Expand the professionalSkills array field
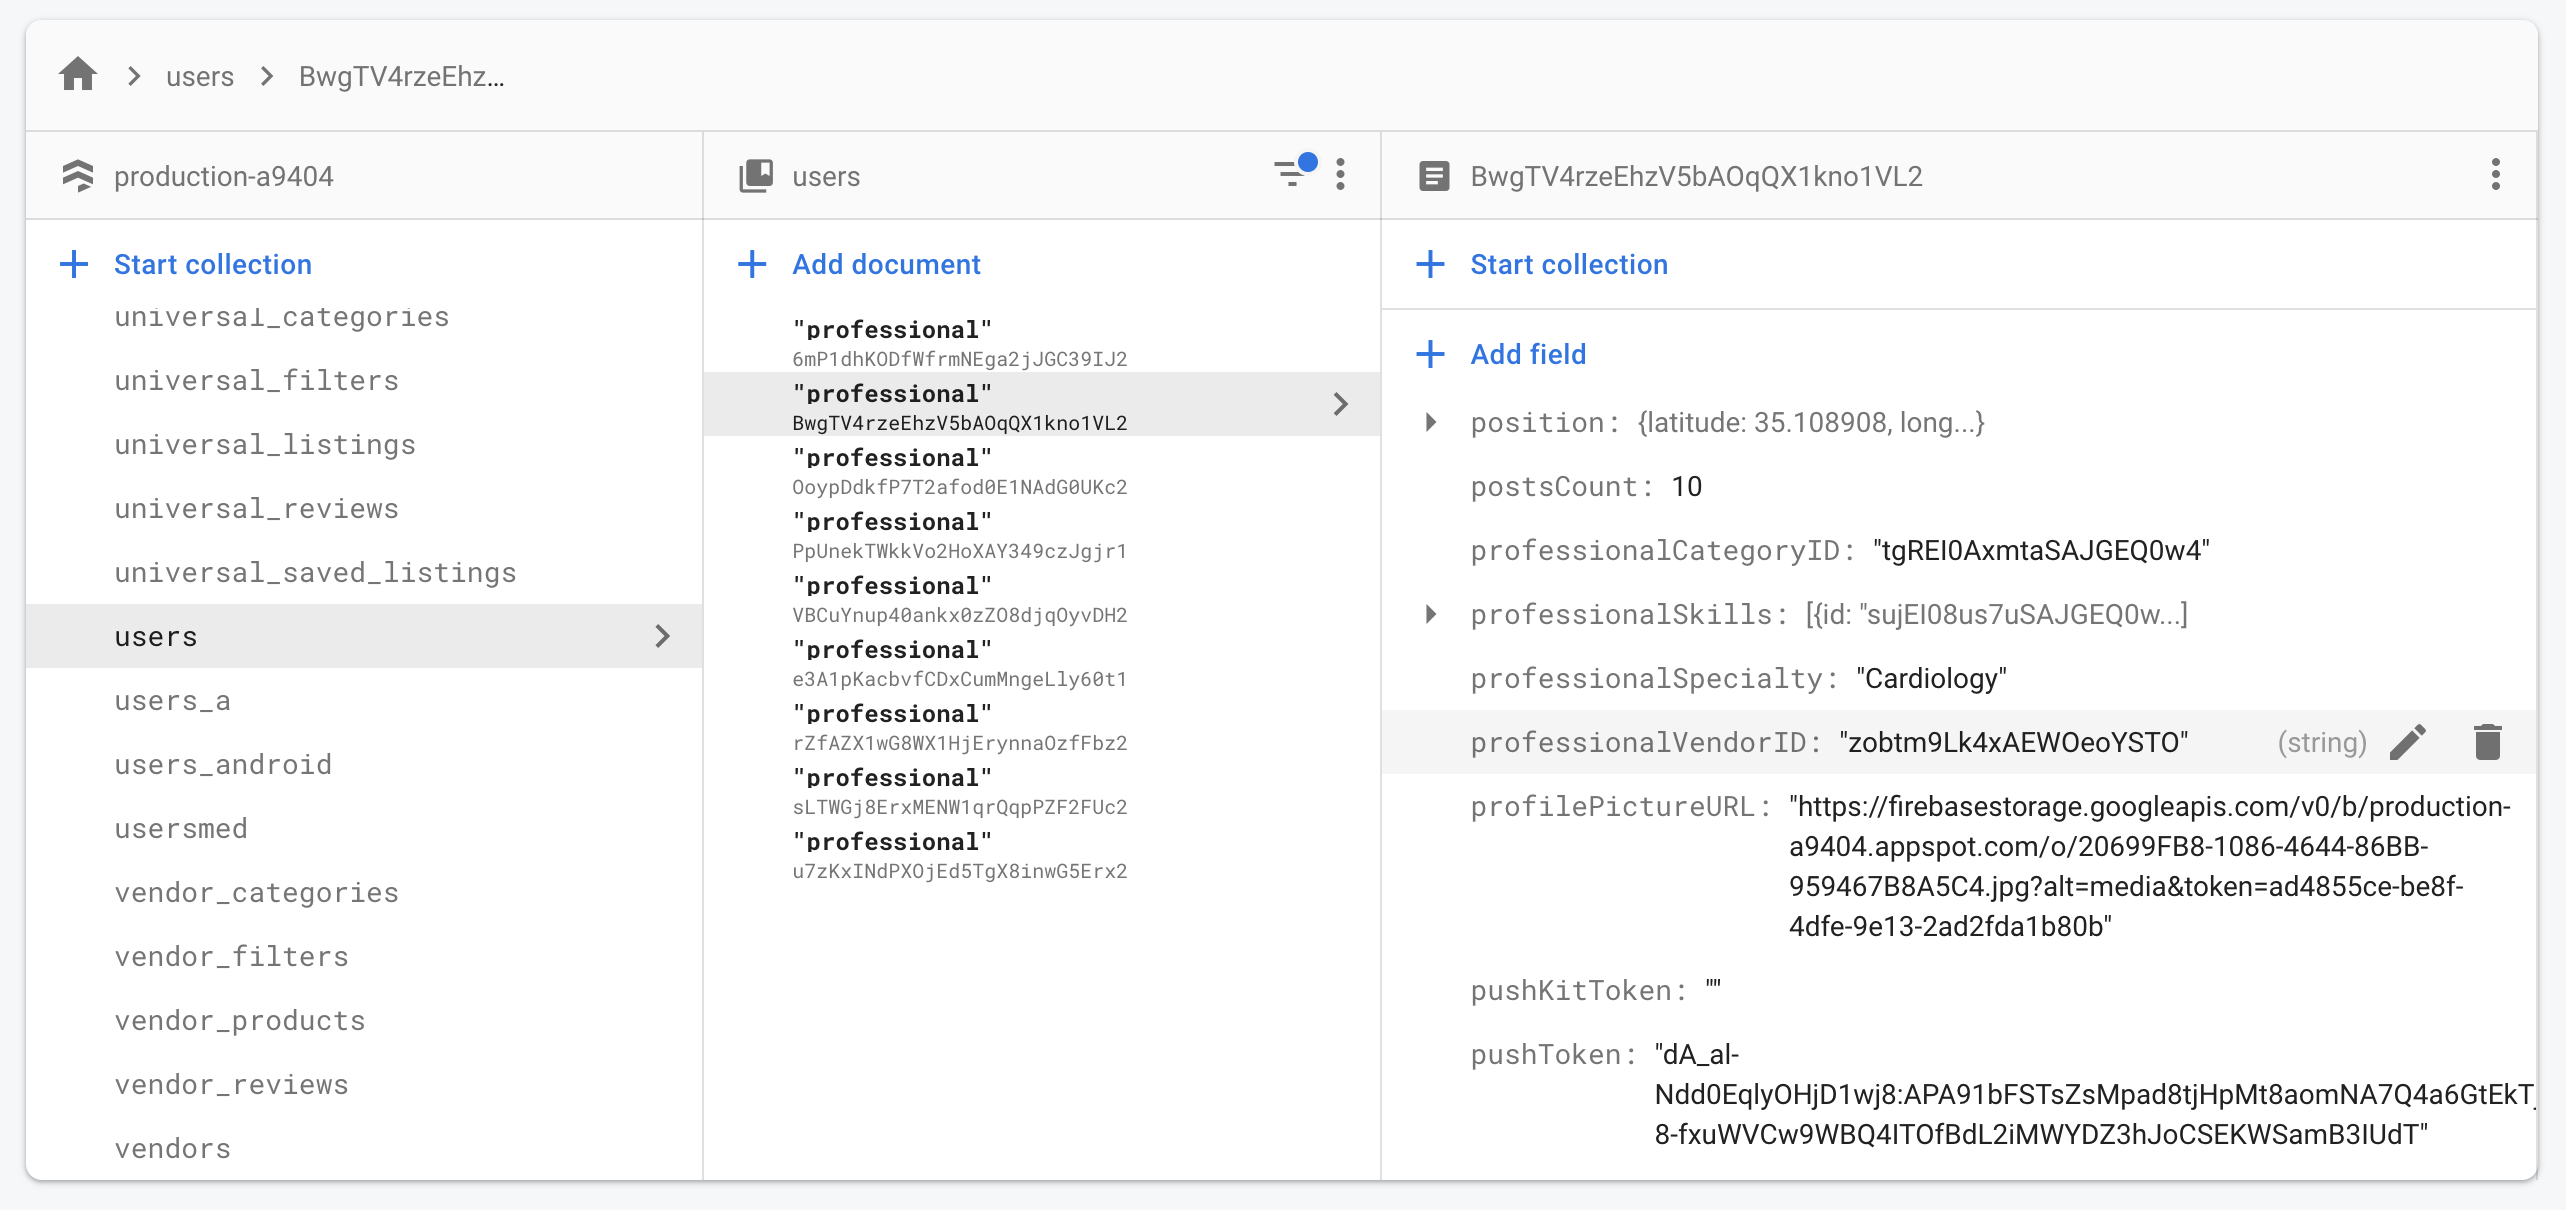 coord(1431,614)
